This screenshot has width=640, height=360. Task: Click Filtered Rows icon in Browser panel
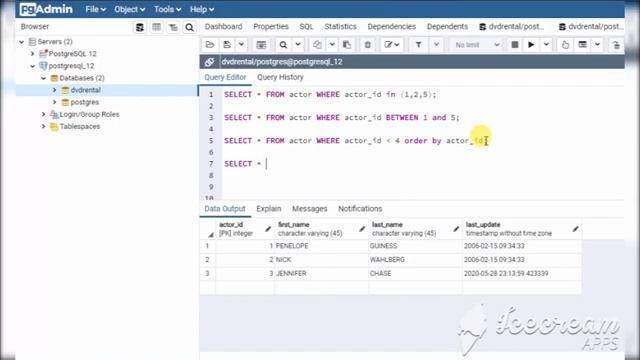click(x=173, y=27)
